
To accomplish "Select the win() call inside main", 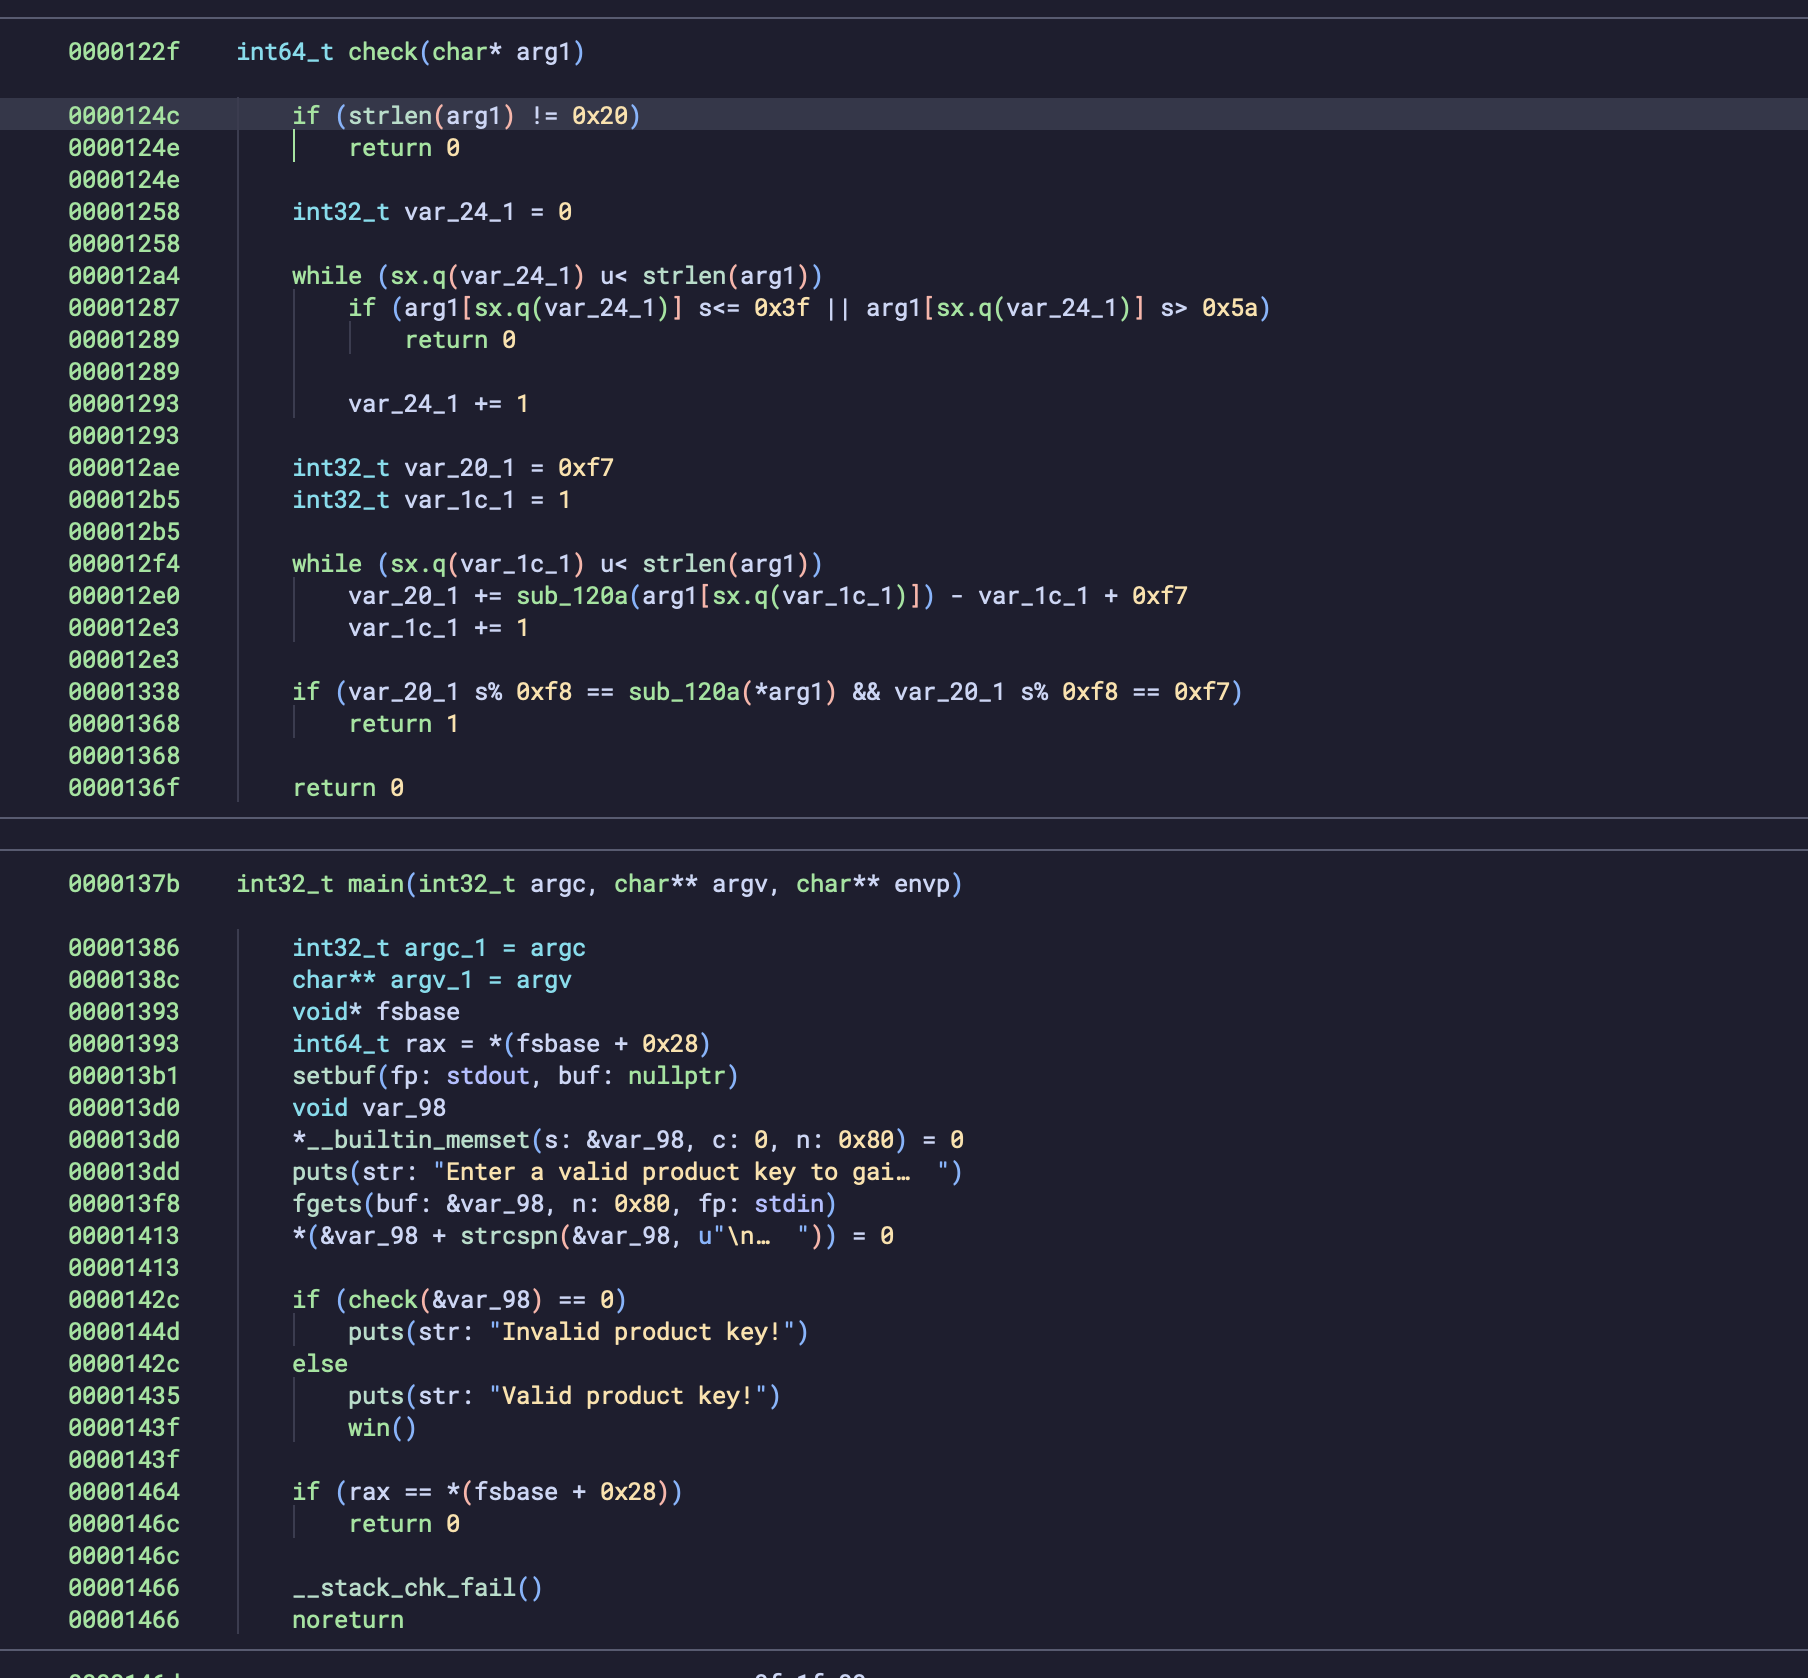I will click(381, 1427).
